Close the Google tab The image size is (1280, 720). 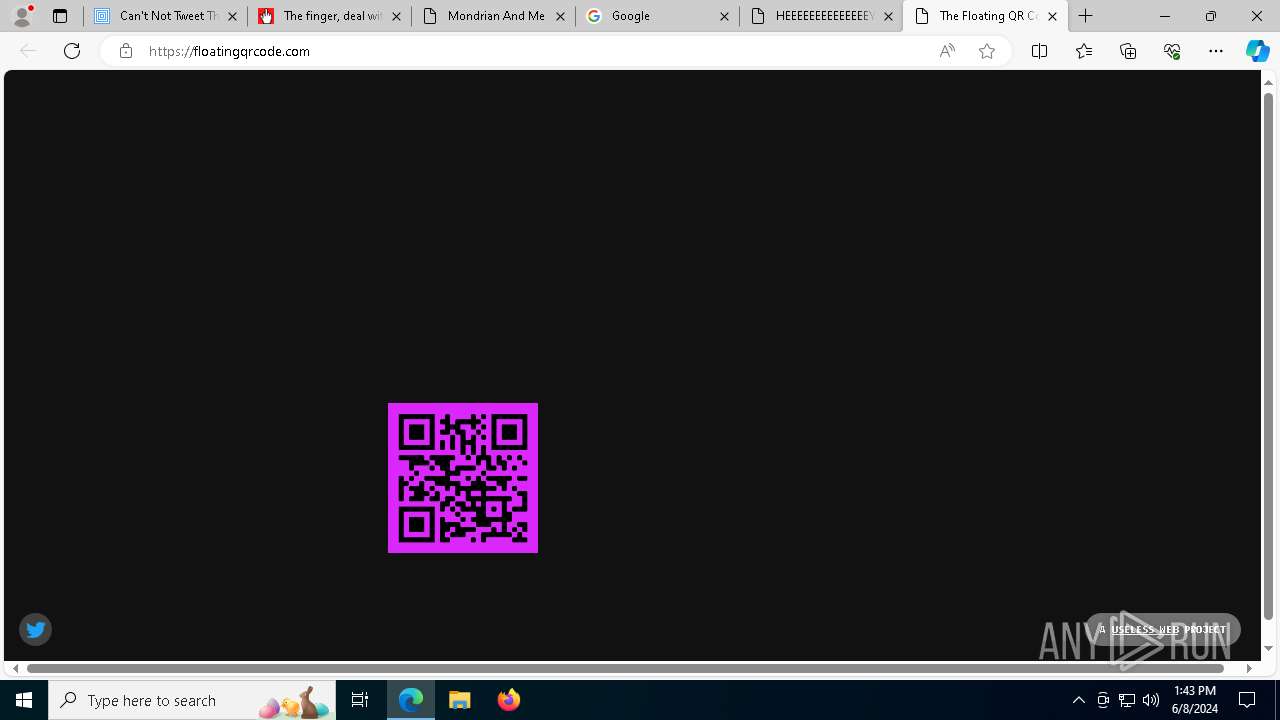point(724,16)
